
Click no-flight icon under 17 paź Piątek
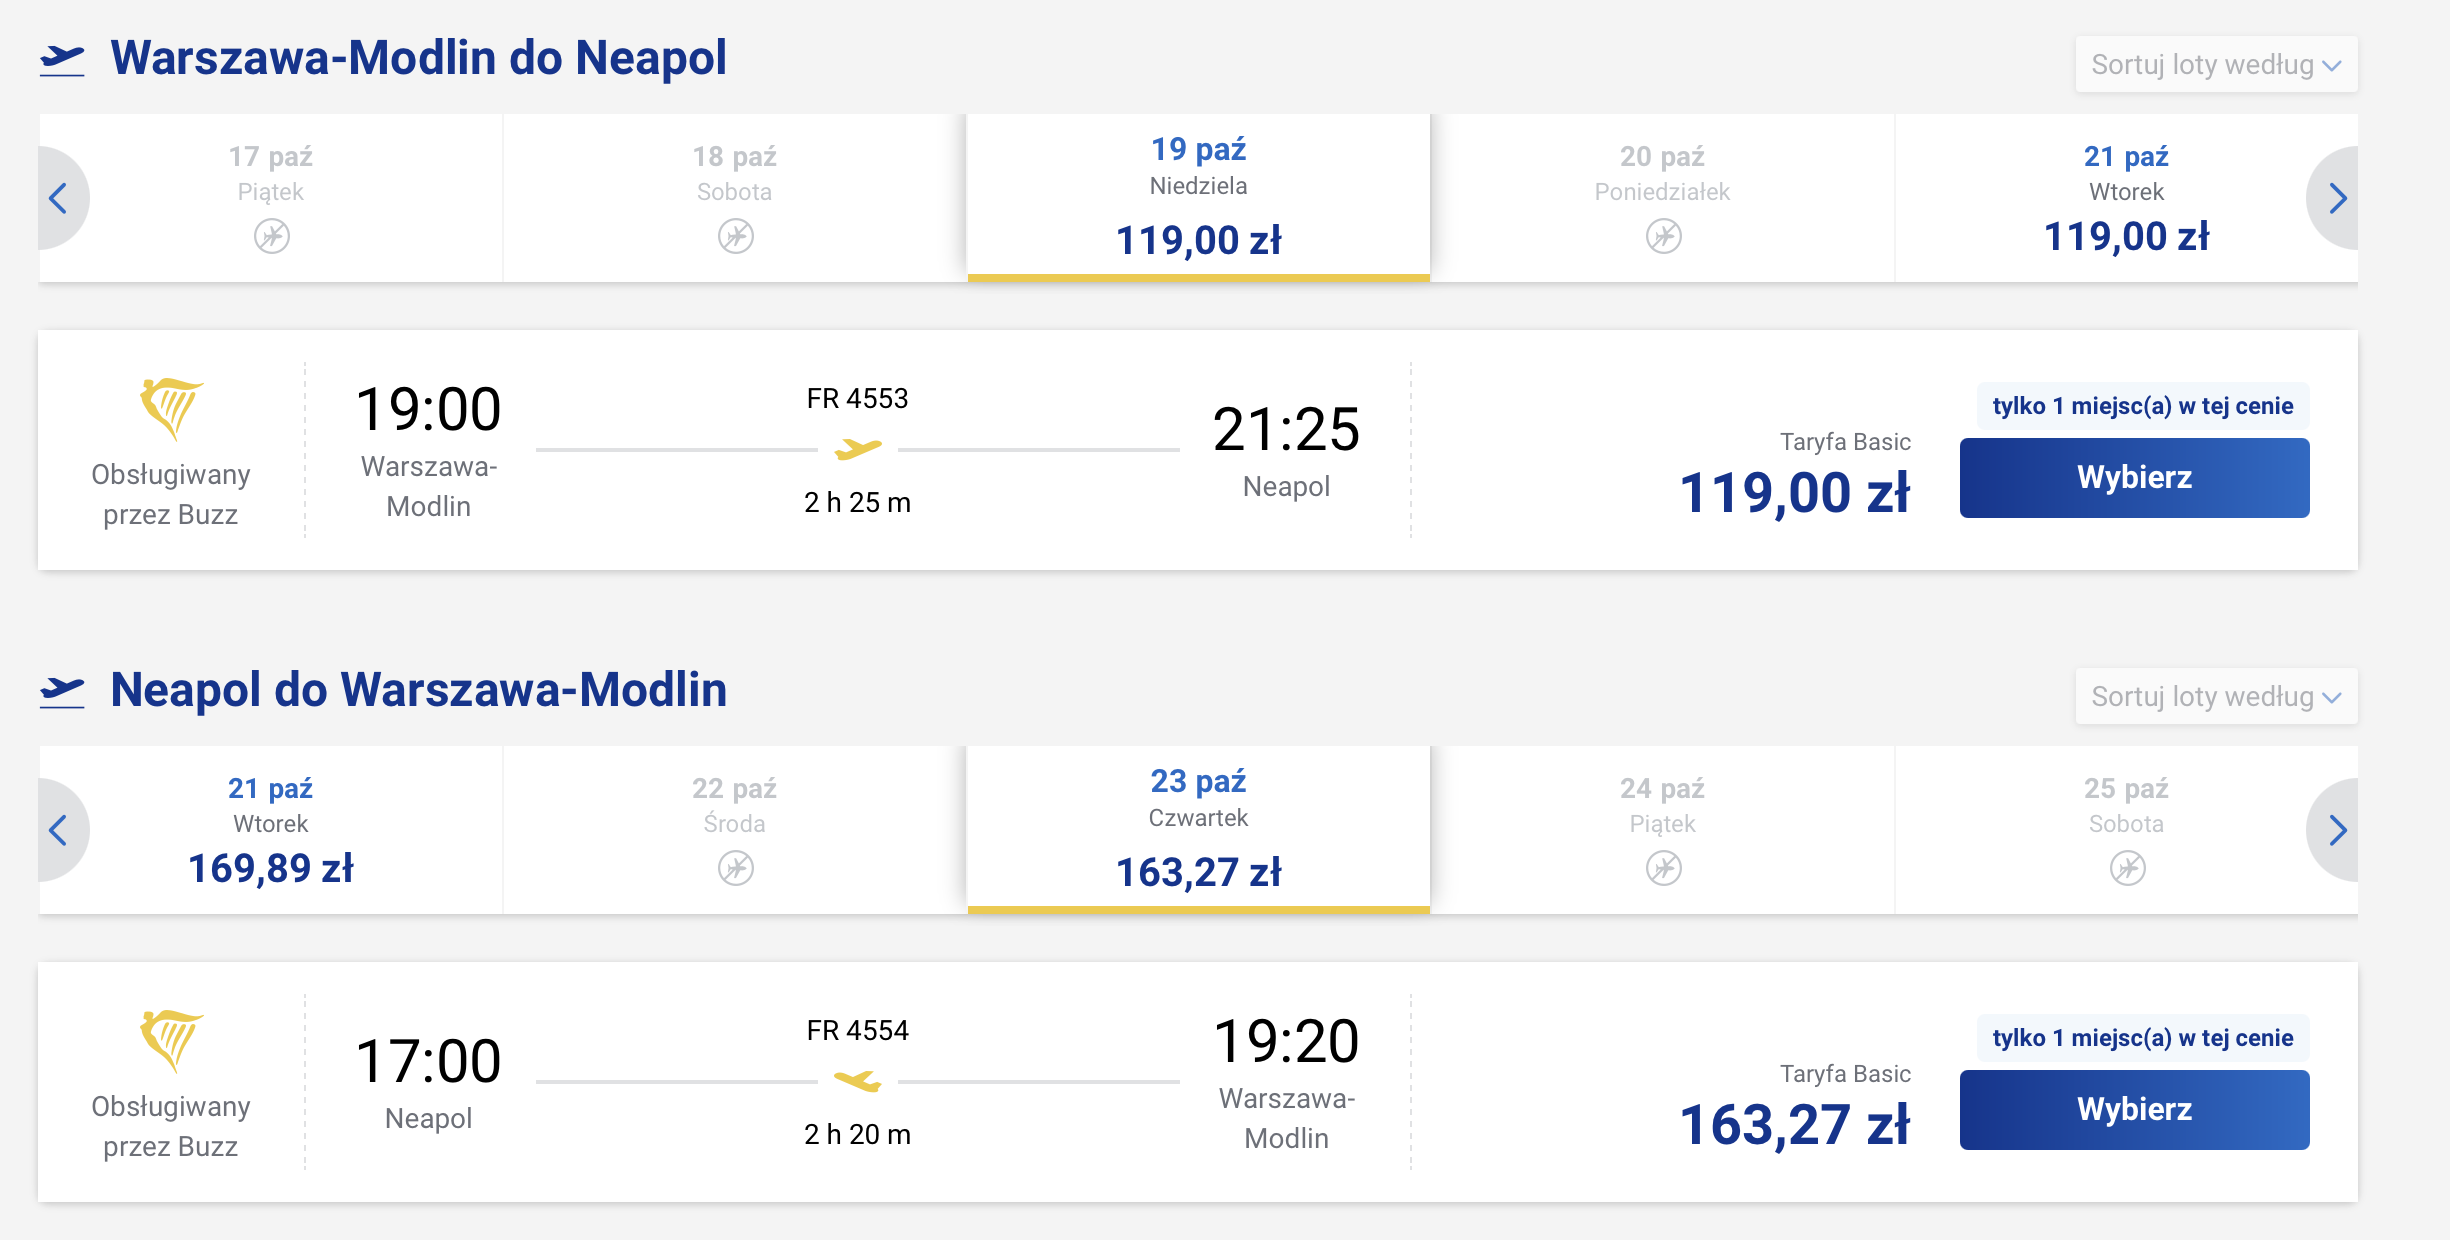pyautogui.click(x=271, y=237)
